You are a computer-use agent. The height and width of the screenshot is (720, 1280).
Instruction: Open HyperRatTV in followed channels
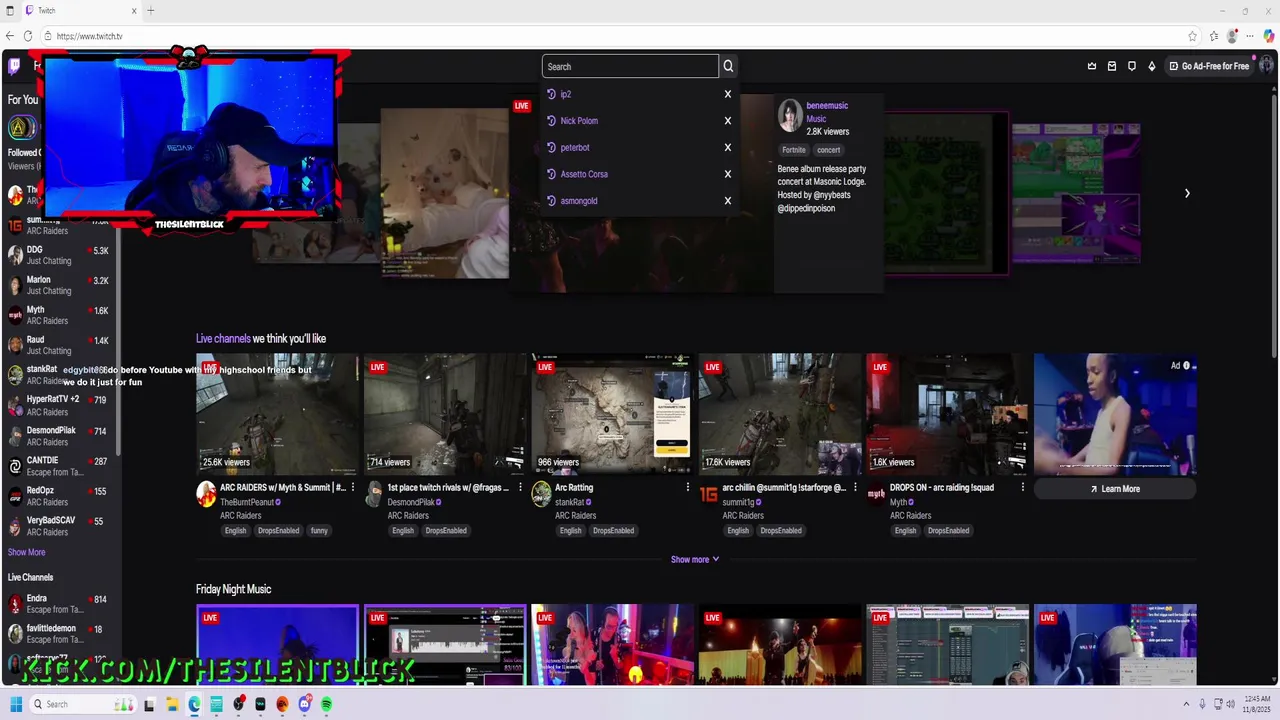(x=60, y=405)
